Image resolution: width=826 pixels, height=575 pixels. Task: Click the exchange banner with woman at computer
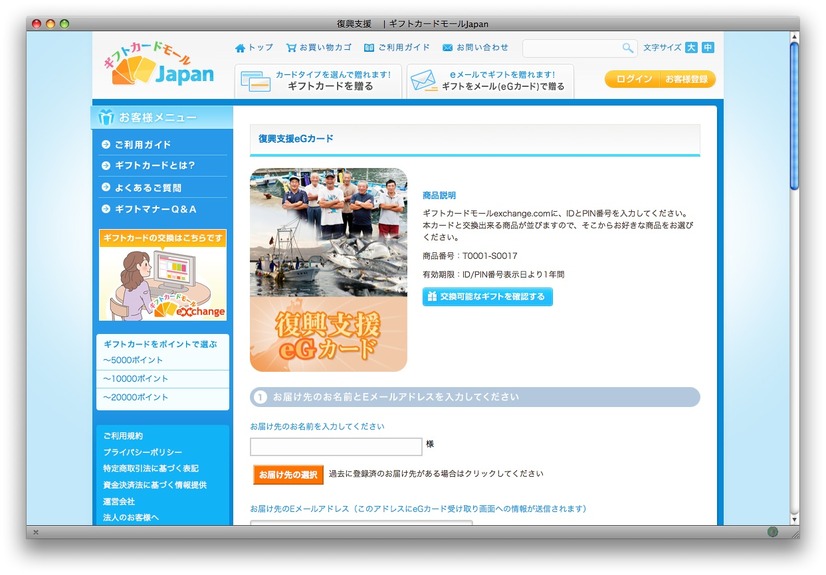(163, 275)
